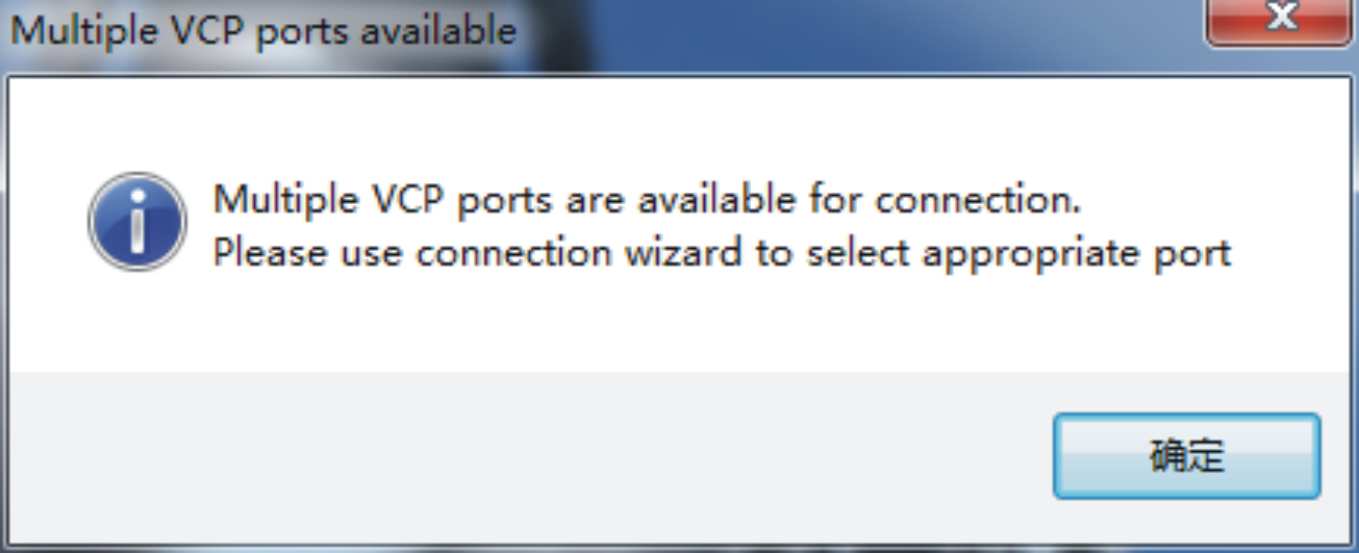The width and height of the screenshot is (1359, 553).
Task: Click the words "appropriate port" in the message
Action: click(x=1077, y=254)
